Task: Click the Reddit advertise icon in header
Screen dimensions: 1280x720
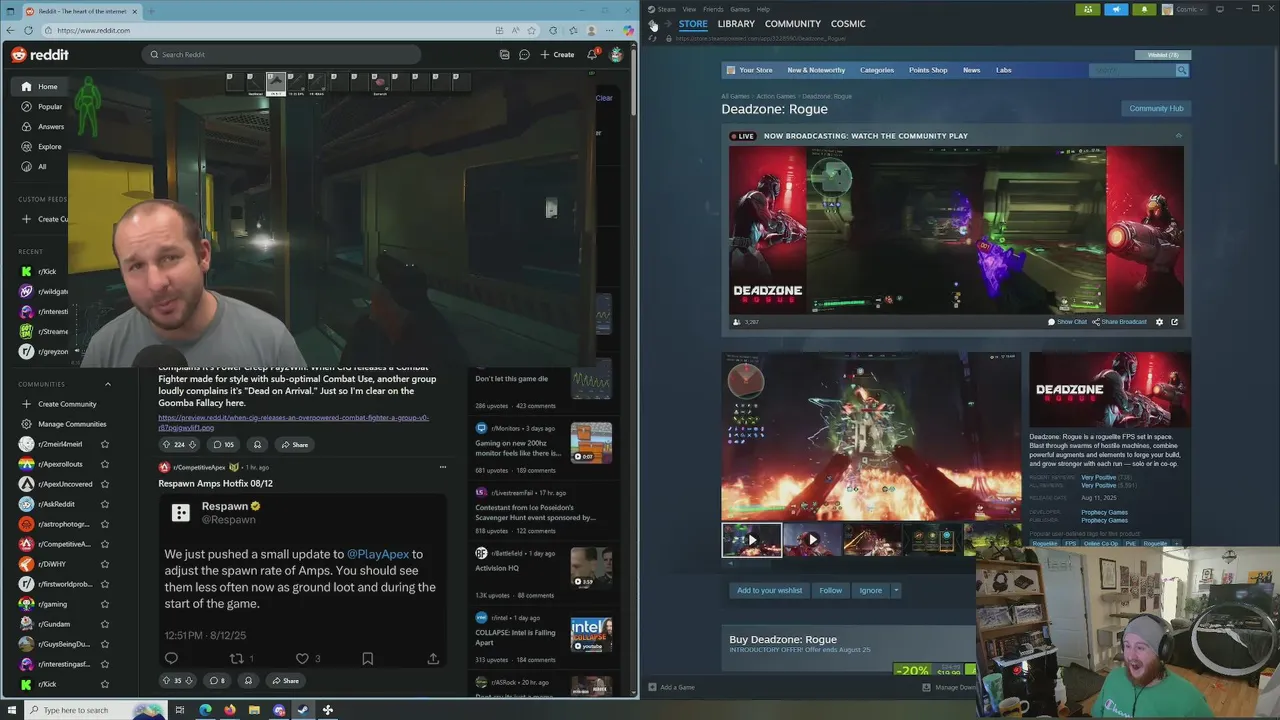Action: coord(504,55)
